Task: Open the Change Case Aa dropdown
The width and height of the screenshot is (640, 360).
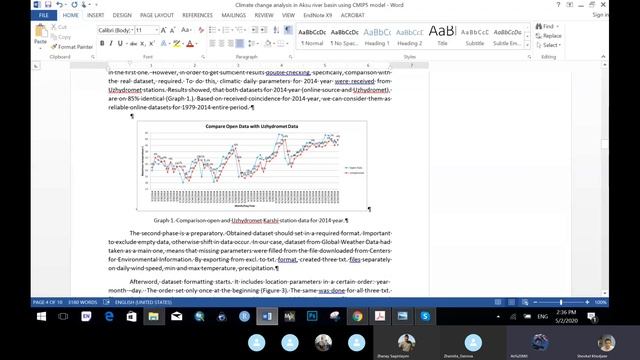Action: [186, 30]
